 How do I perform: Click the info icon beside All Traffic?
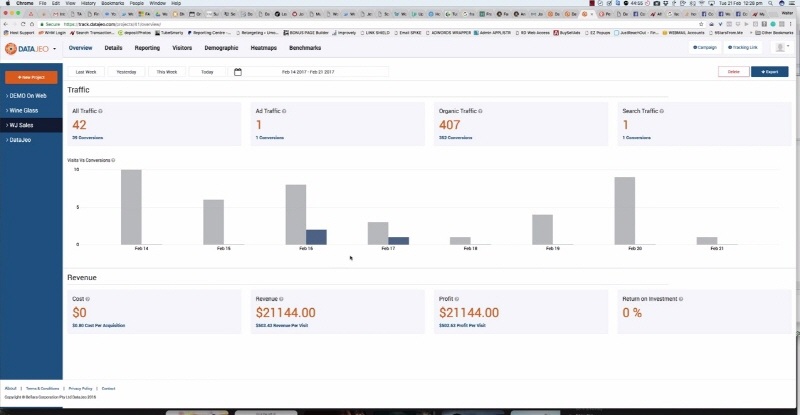101,111
